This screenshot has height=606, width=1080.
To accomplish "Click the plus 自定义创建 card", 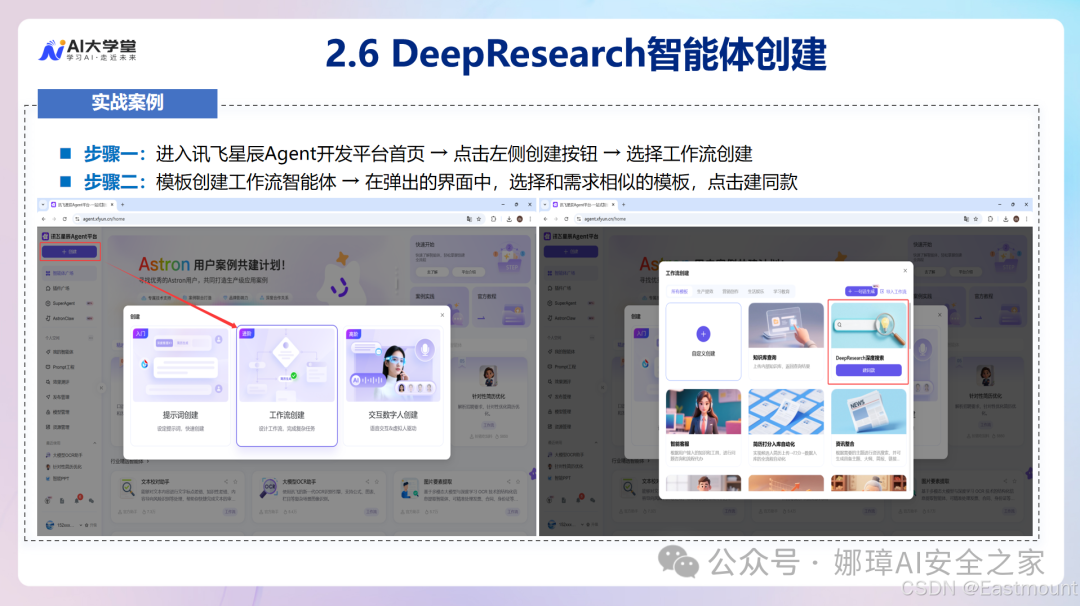I will 703,342.
